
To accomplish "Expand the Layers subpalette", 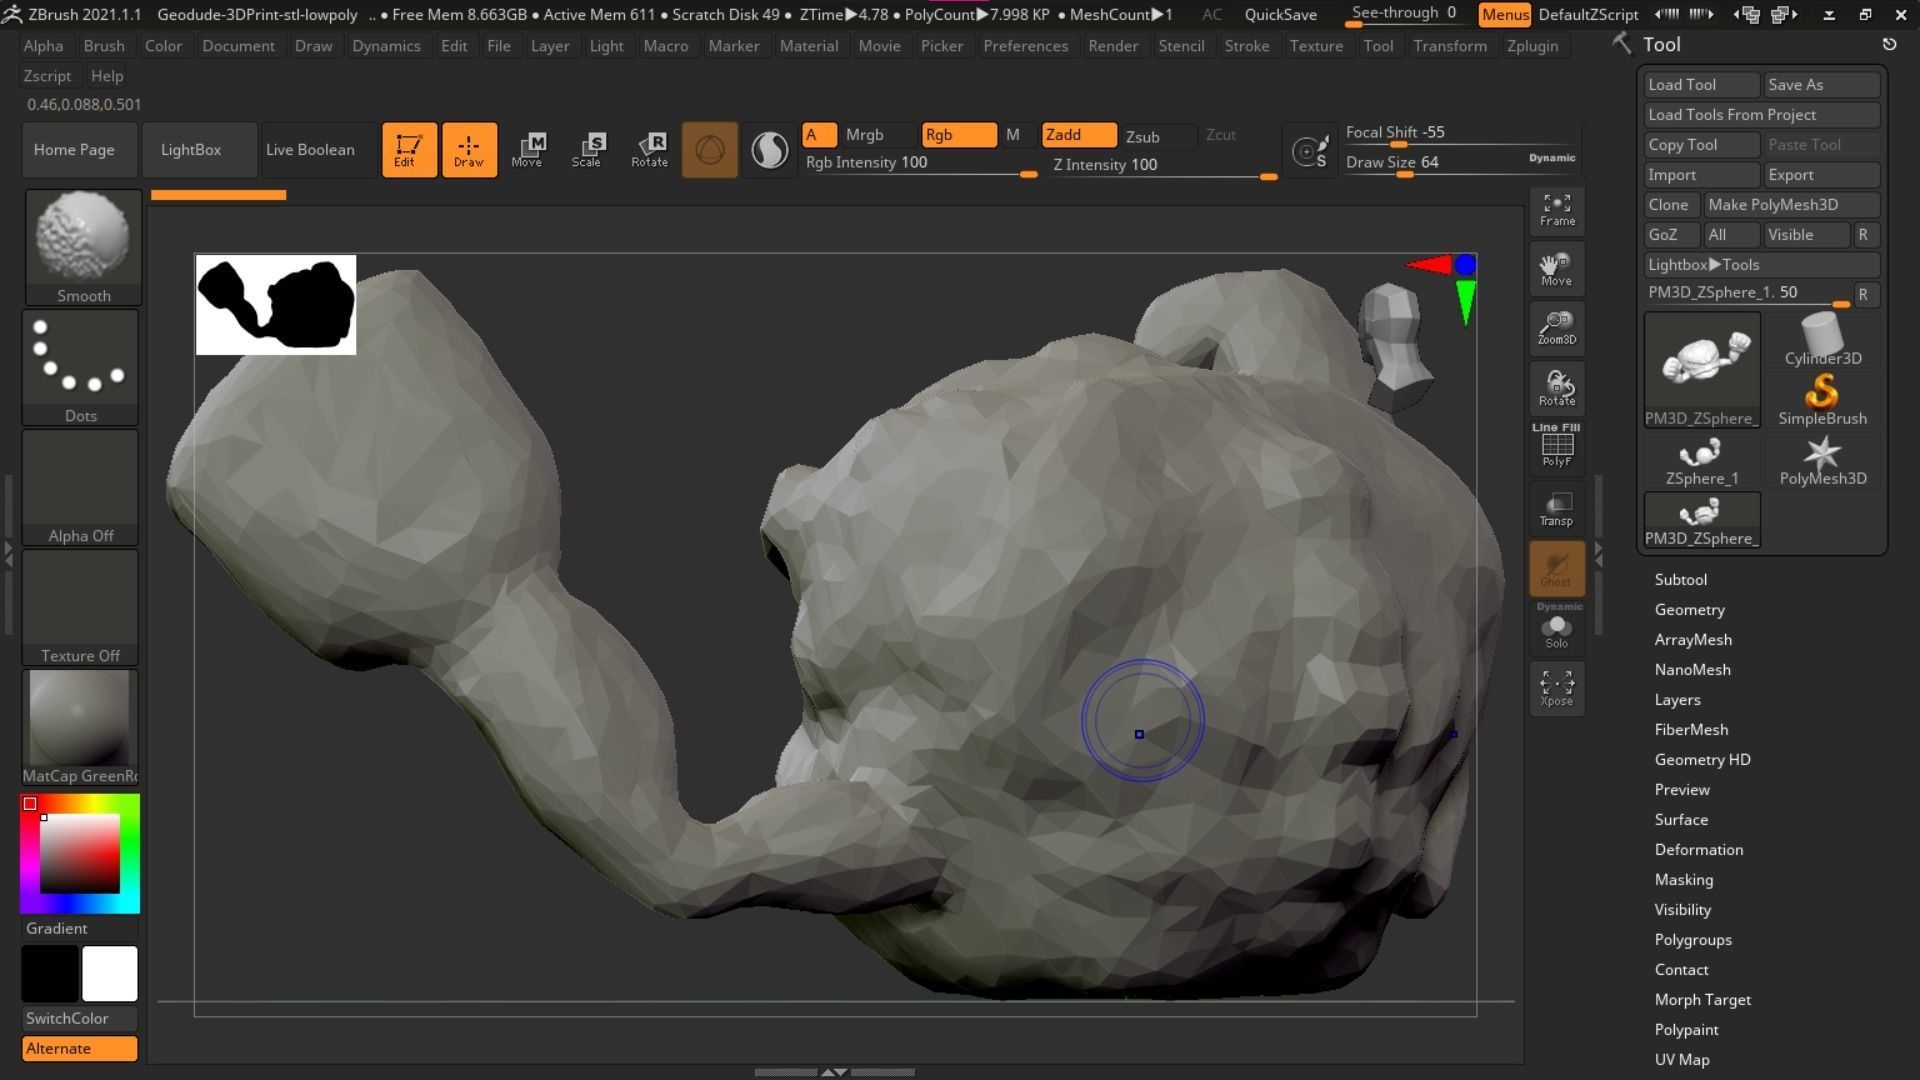I will click(1677, 700).
